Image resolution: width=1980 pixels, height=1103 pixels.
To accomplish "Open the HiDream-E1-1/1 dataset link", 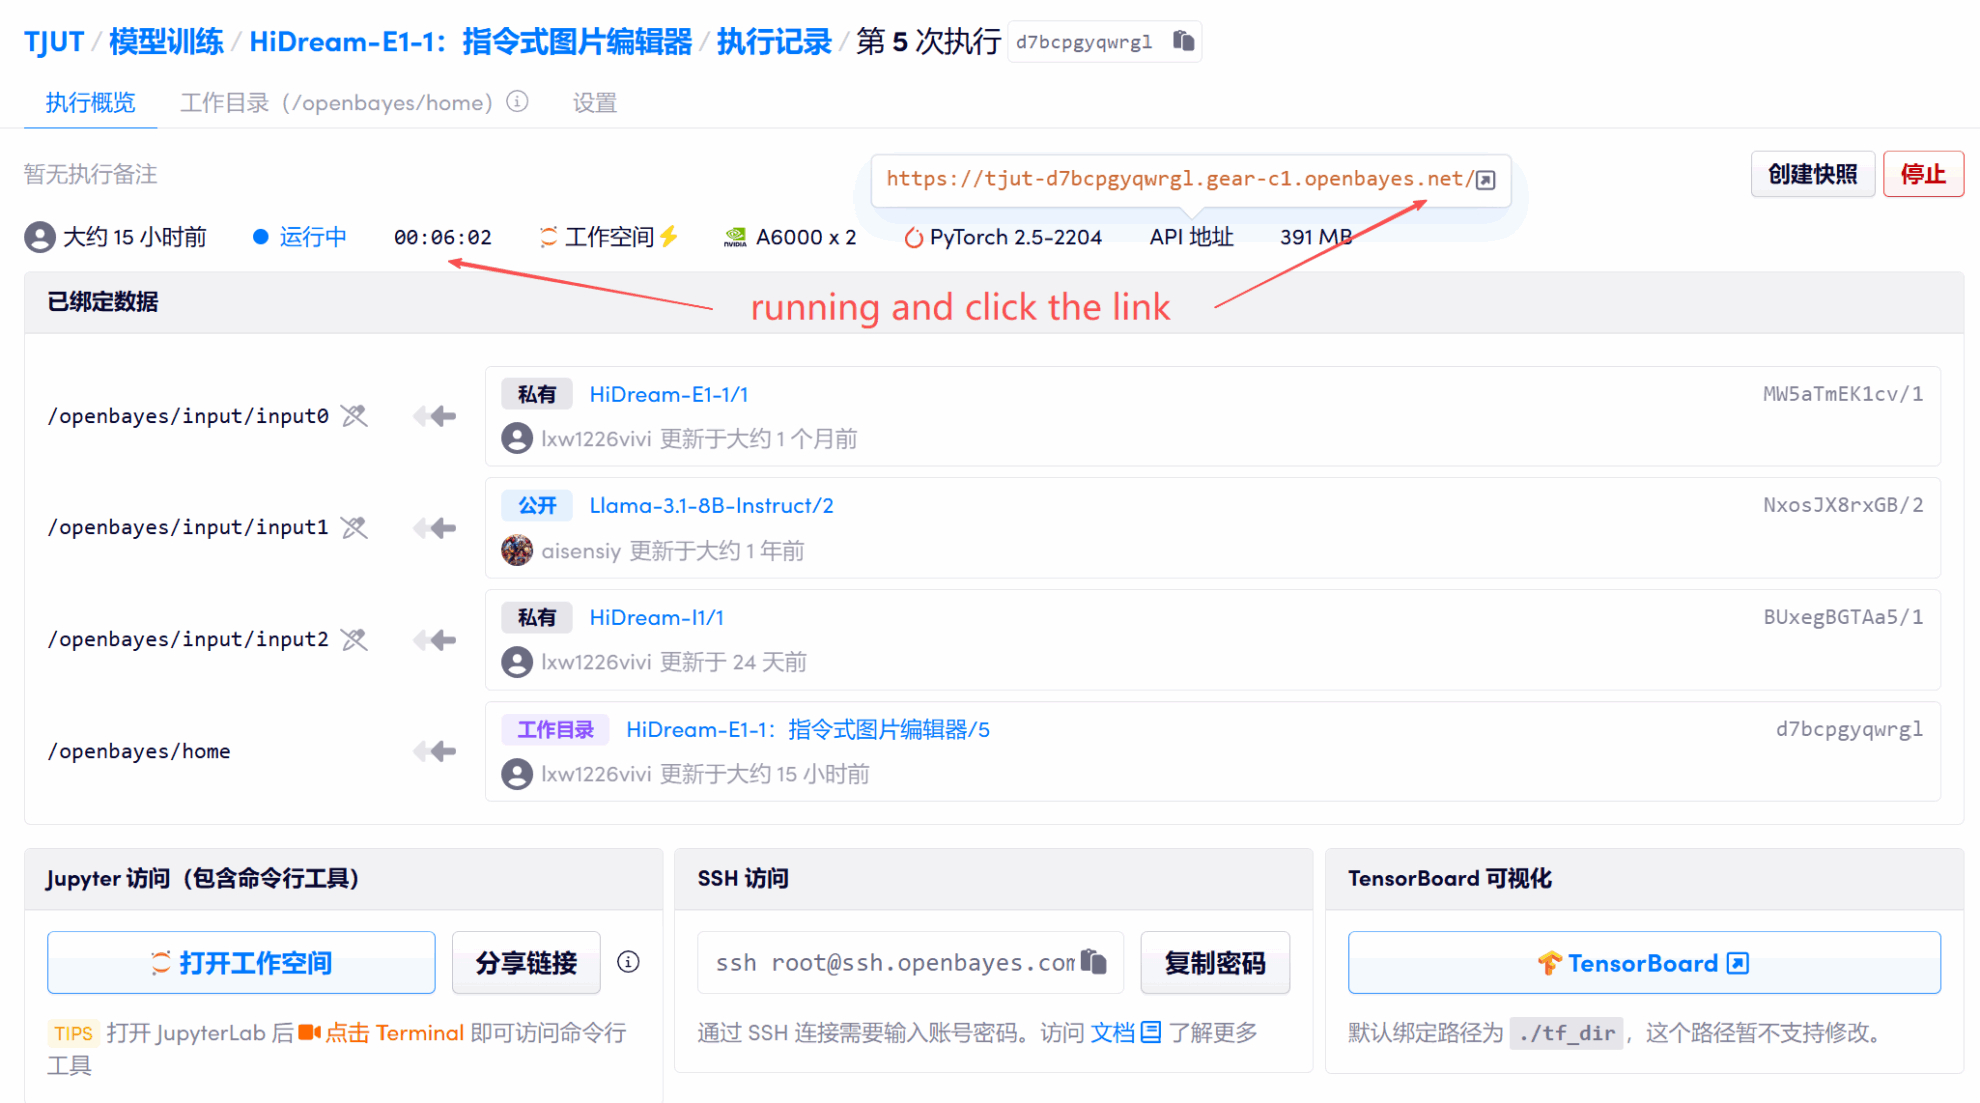I will 669,394.
